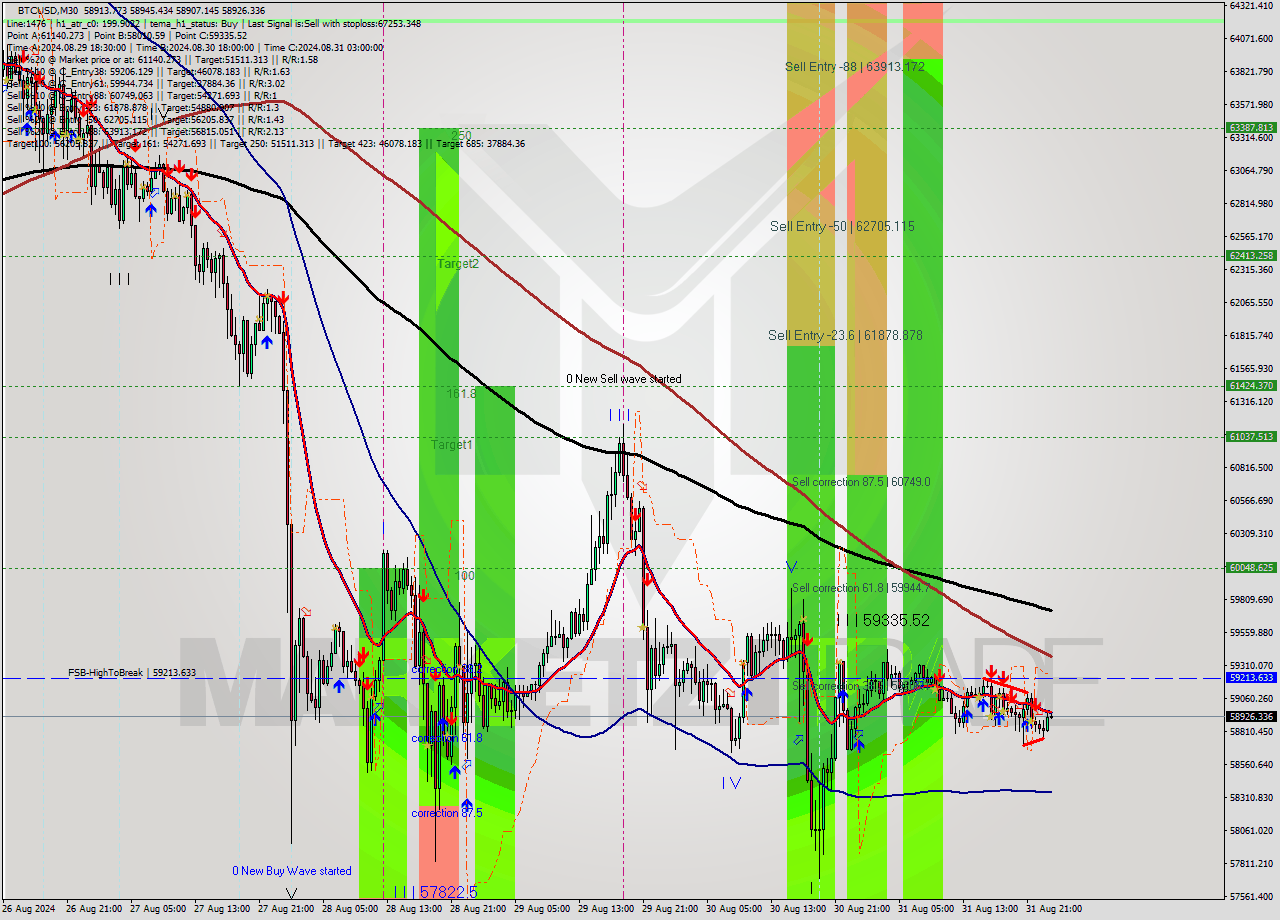Click the 64071.000 price axis value
The height and width of the screenshot is (920, 1280).
click(x=1250, y=39)
